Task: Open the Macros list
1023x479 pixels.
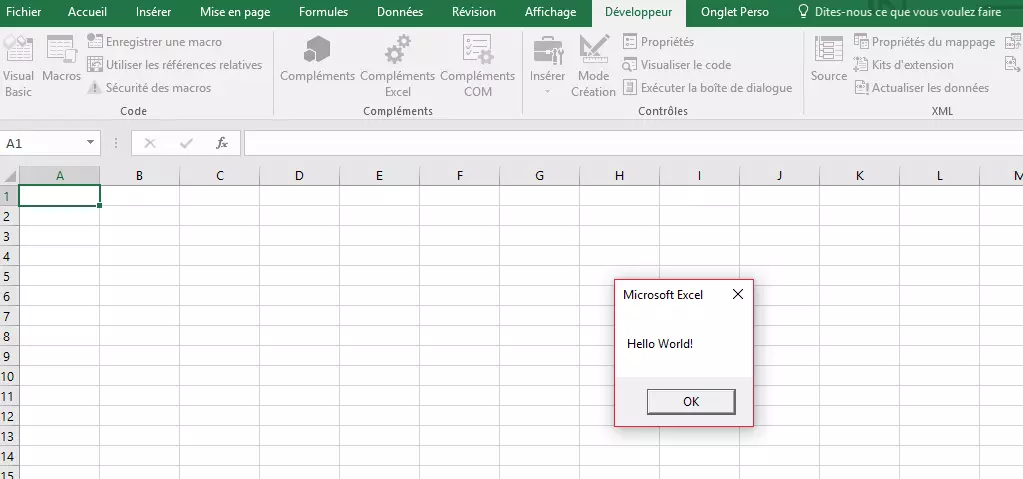Action: point(61,60)
